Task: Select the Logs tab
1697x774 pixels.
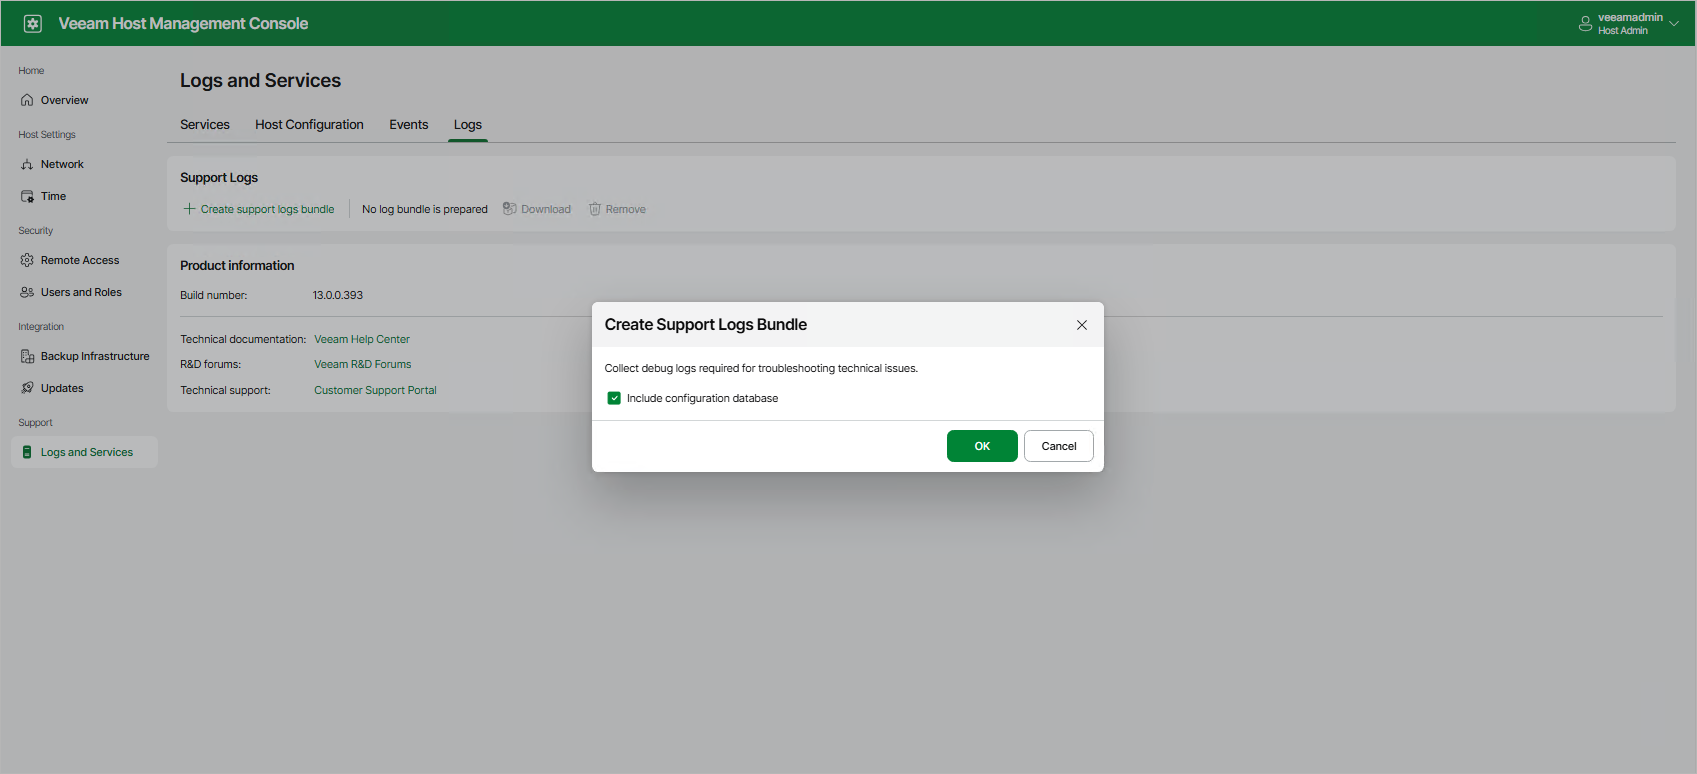Action: pyautogui.click(x=468, y=125)
